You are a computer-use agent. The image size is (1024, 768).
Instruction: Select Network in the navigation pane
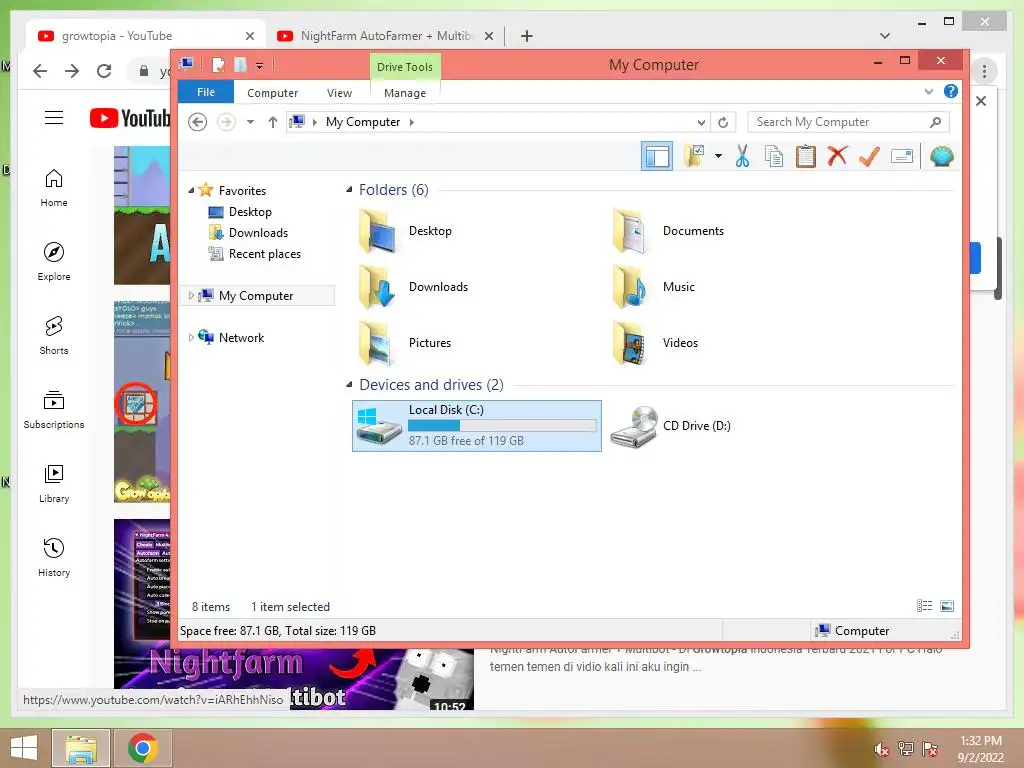pyautogui.click(x=241, y=338)
